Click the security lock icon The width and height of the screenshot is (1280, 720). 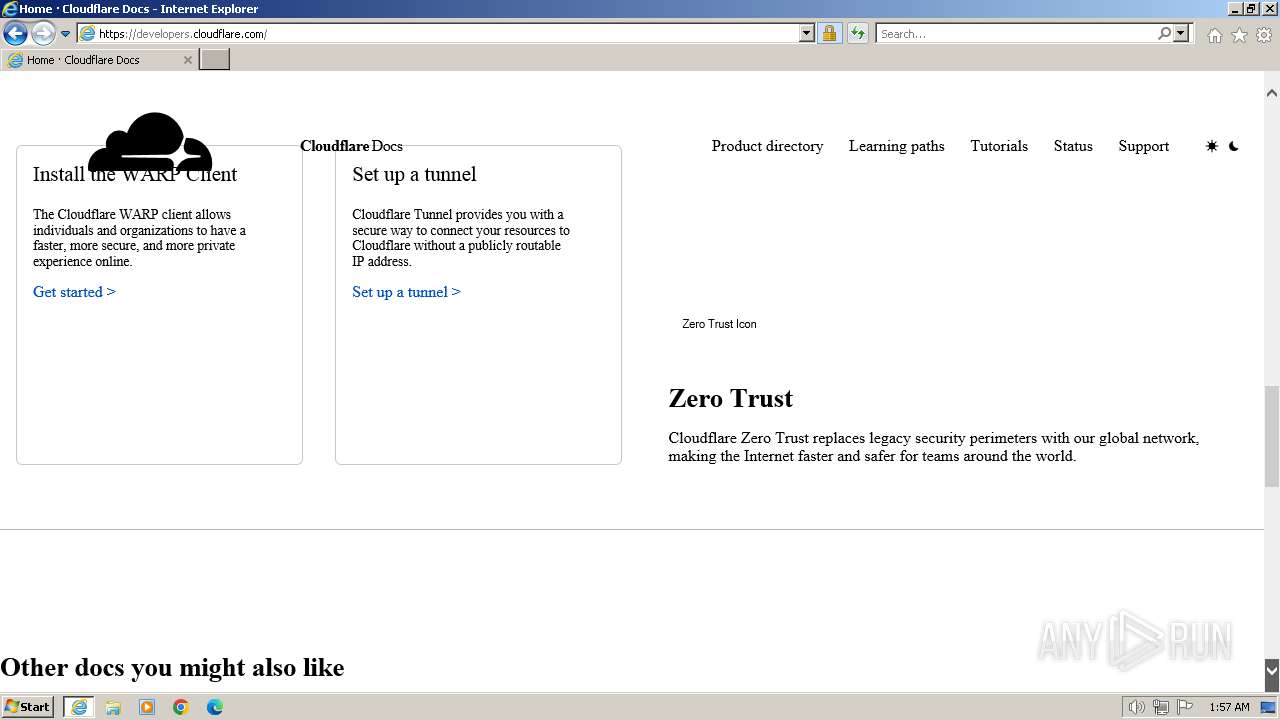coord(829,33)
